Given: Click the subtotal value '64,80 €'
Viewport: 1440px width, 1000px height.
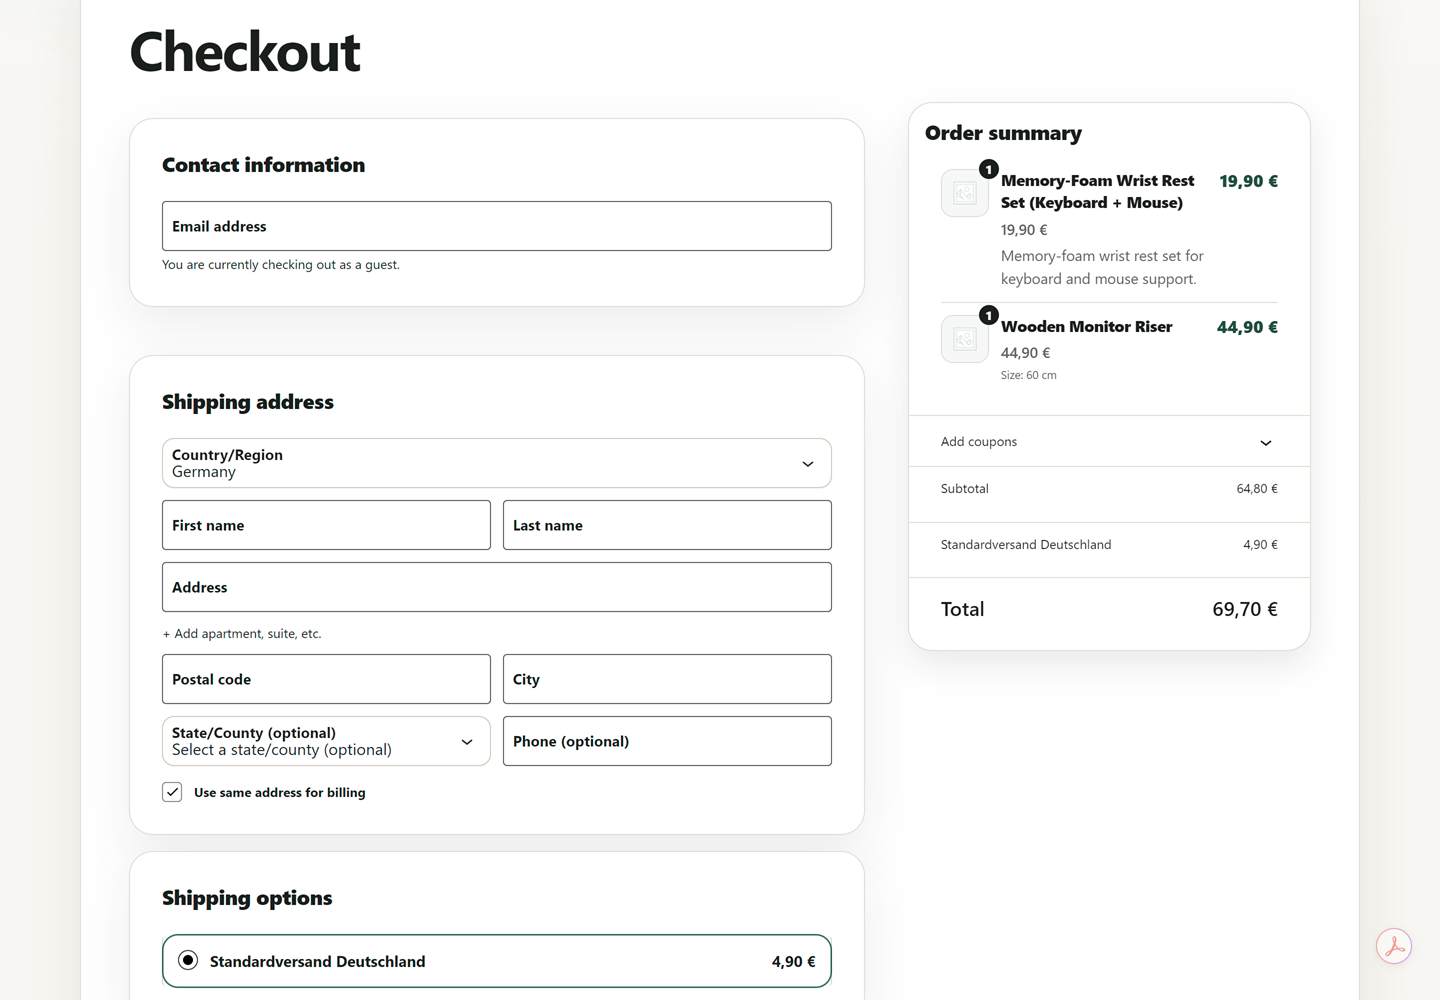Looking at the screenshot, I should tap(1257, 489).
